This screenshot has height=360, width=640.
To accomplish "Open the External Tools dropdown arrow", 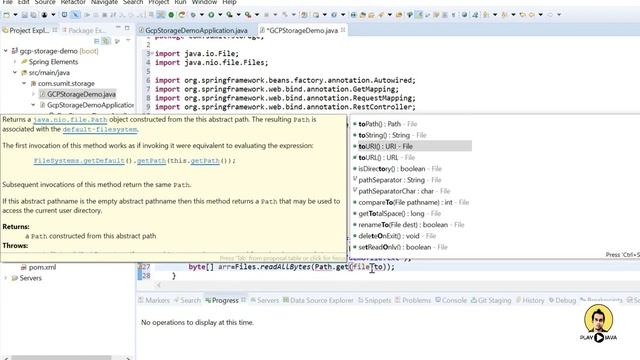I will [257, 15].
